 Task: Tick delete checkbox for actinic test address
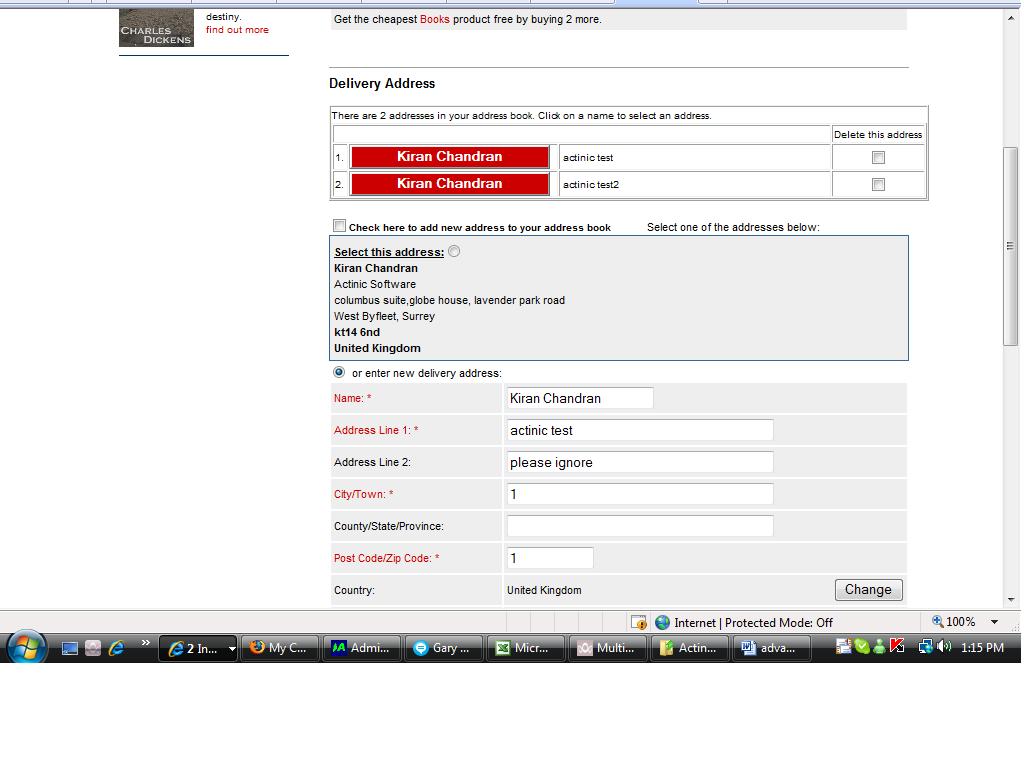[x=878, y=158]
